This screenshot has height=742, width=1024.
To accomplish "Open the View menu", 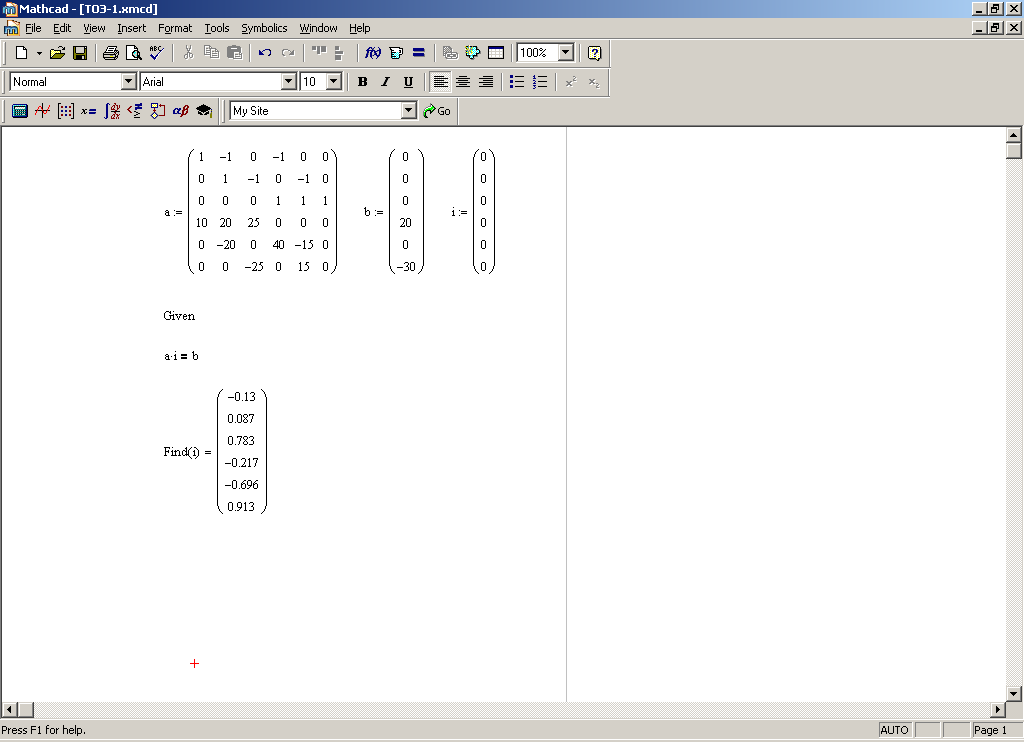I will (94, 28).
